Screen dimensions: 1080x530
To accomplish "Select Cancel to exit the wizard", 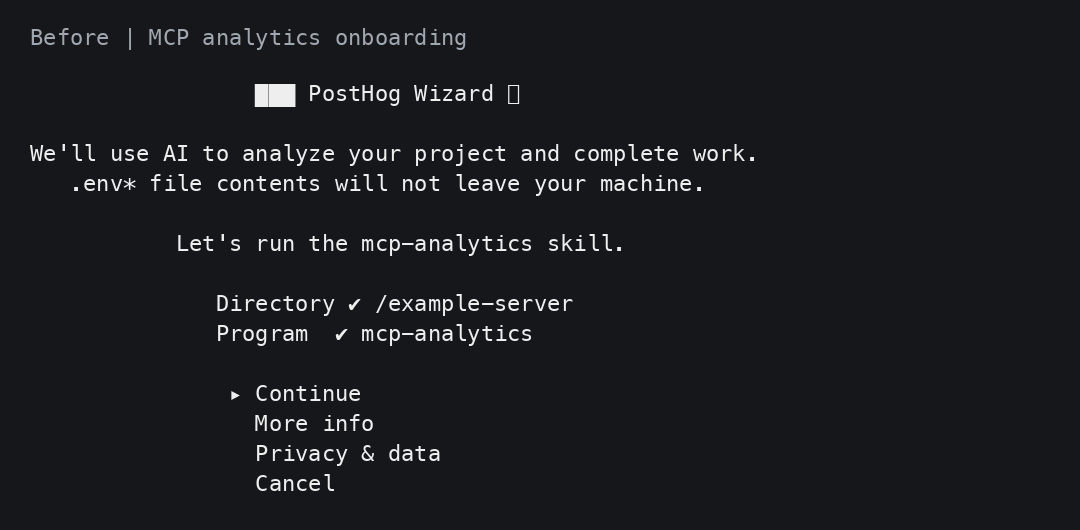I will coord(295,483).
